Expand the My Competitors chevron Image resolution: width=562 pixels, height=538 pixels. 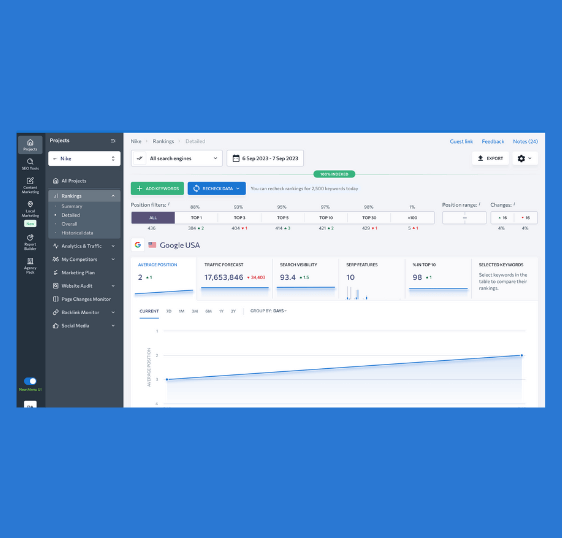click(113, 259)
